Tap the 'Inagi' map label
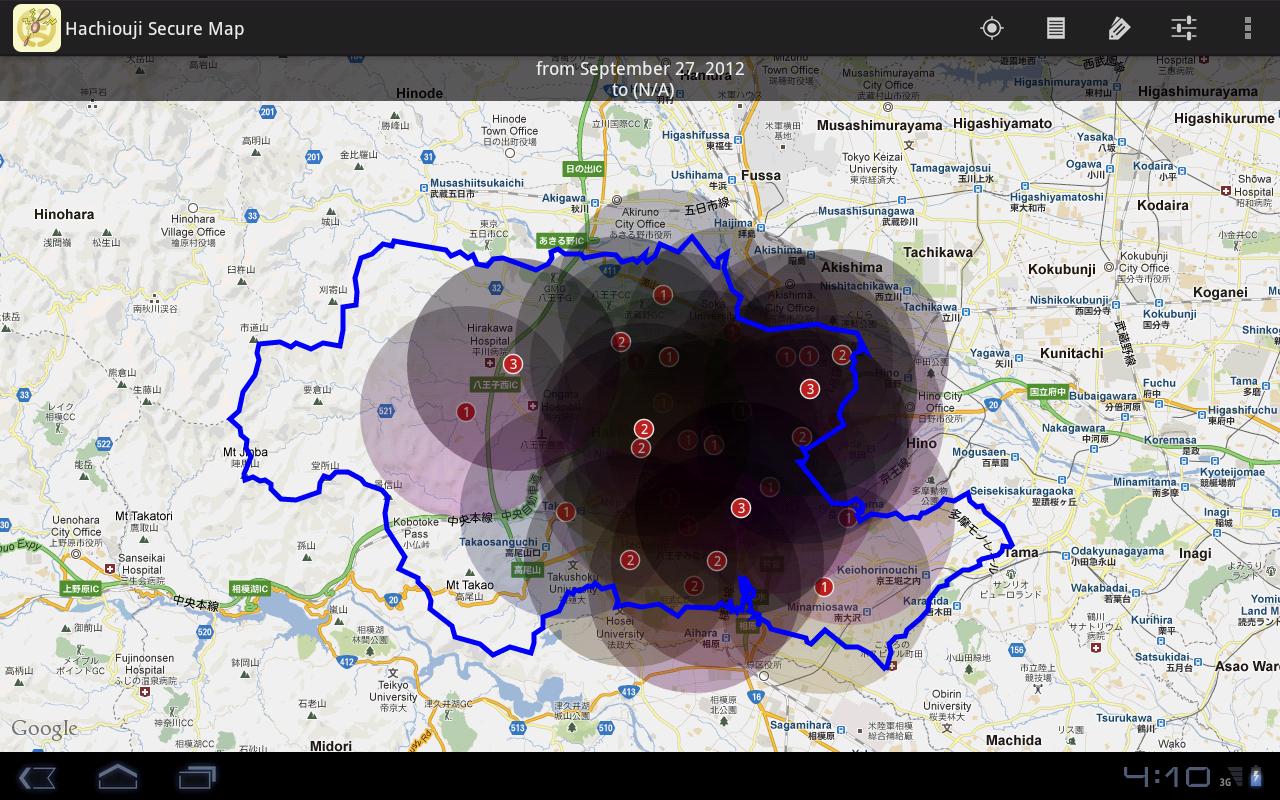Screen dimensions: 1280x800 pyautogui.click(x=1195, y=553)
